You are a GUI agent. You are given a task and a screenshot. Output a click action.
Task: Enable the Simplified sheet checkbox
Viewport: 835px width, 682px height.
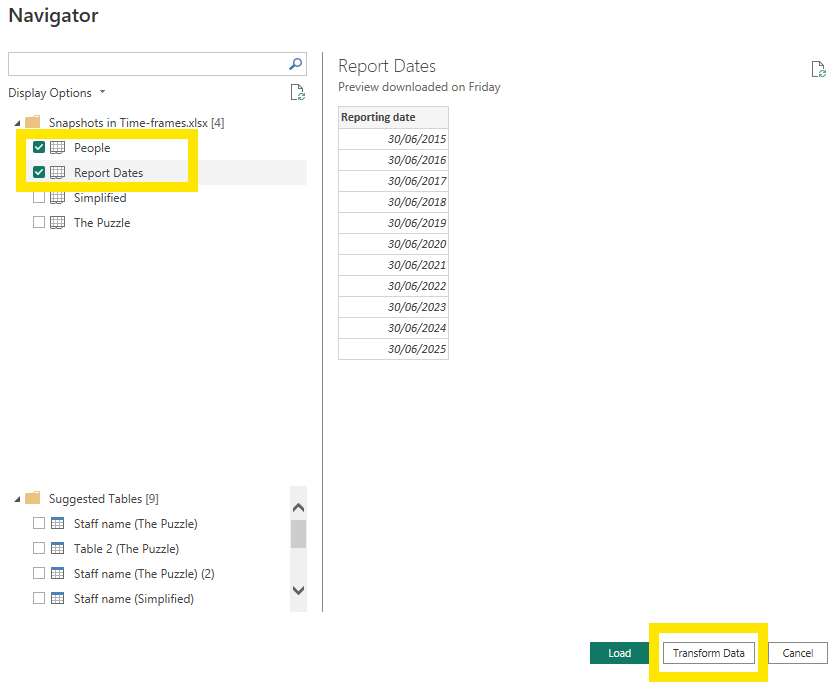click(39, 198)
